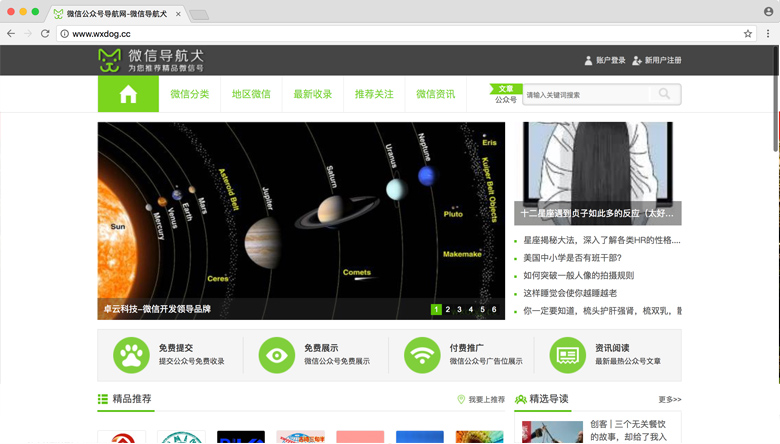Click the 更多>> link in 精选导读
This screenshot has width=780, height=444.
pos(670,399)
